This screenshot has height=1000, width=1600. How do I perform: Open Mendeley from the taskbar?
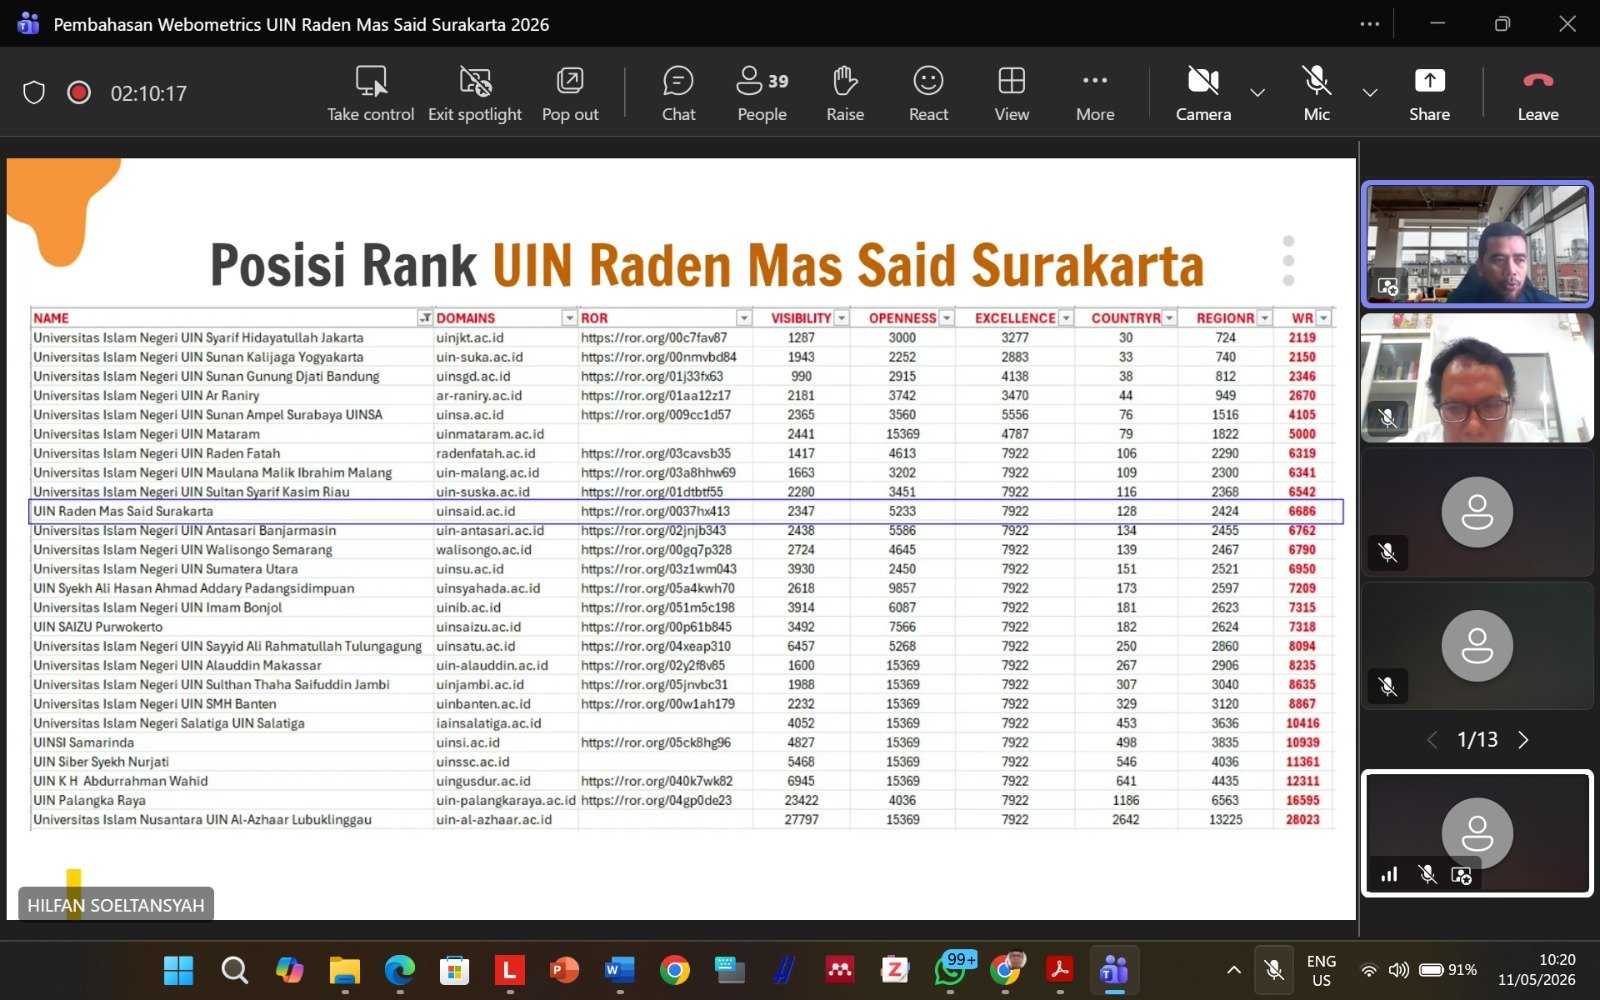pyautogui.click(x=839, y=970)
